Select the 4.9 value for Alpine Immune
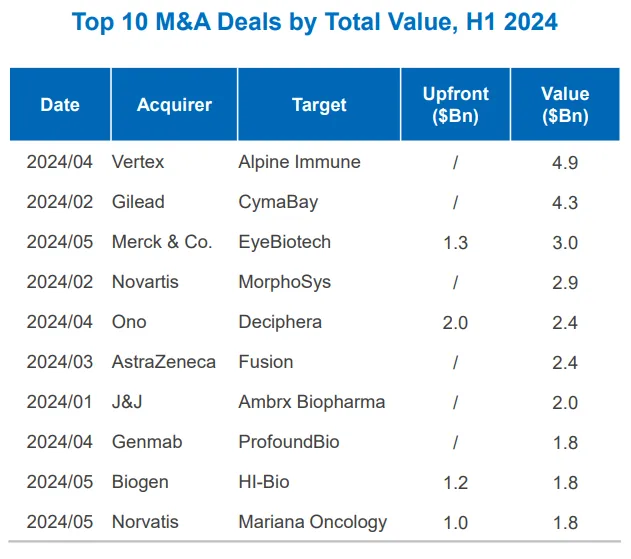The image size is (631, 559). pos(565,162)
